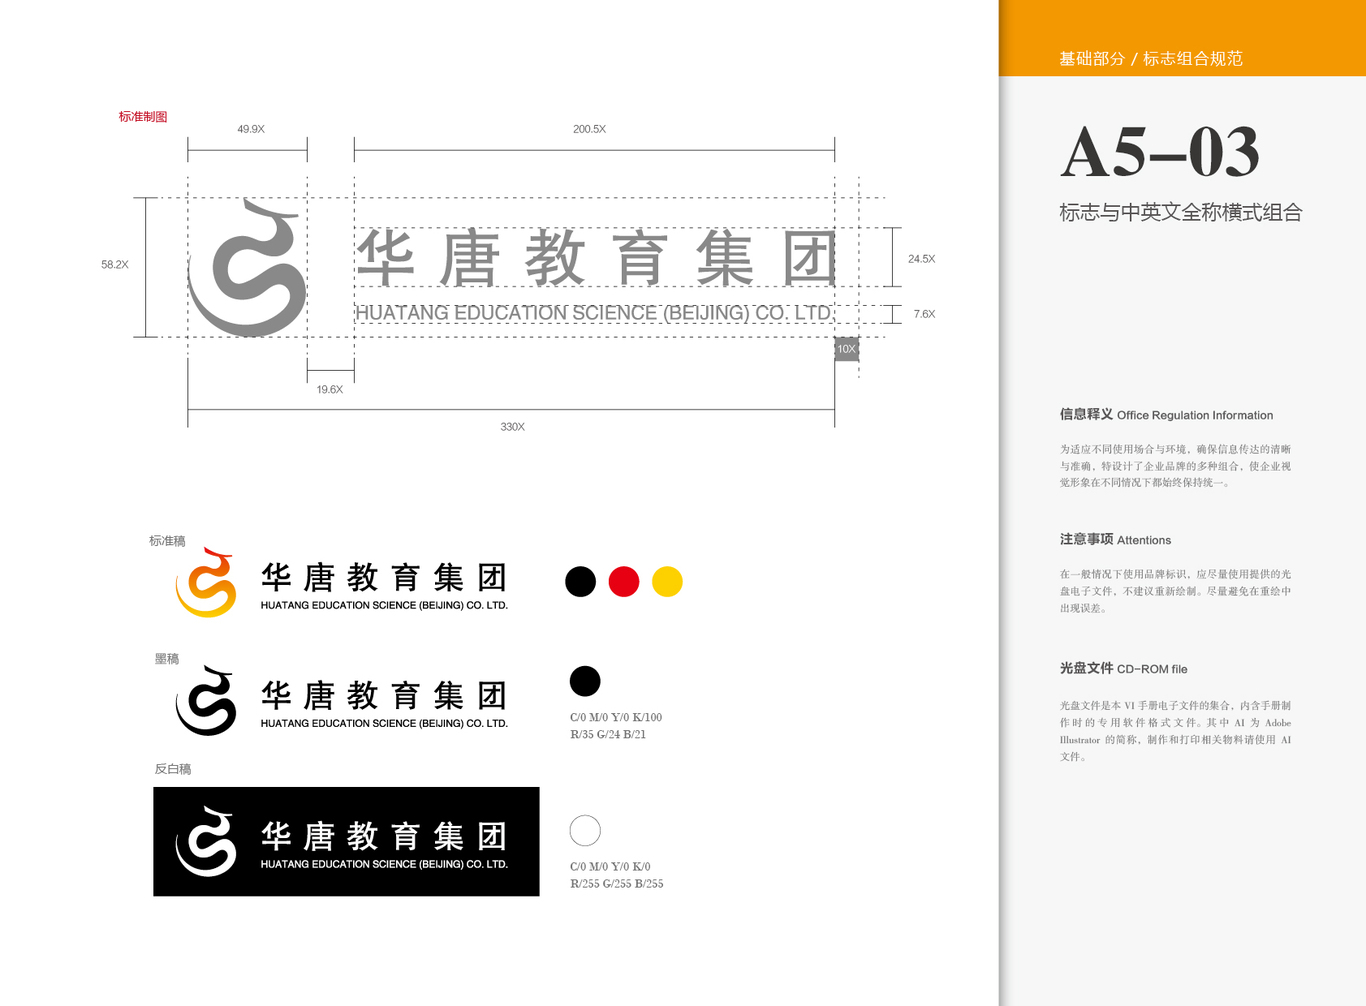Image resolution: width=1366 pixels, height=1006 pixels.
Task: Select the gray 10X square marker
Action: pyautogui.click(x=847, y=349)
